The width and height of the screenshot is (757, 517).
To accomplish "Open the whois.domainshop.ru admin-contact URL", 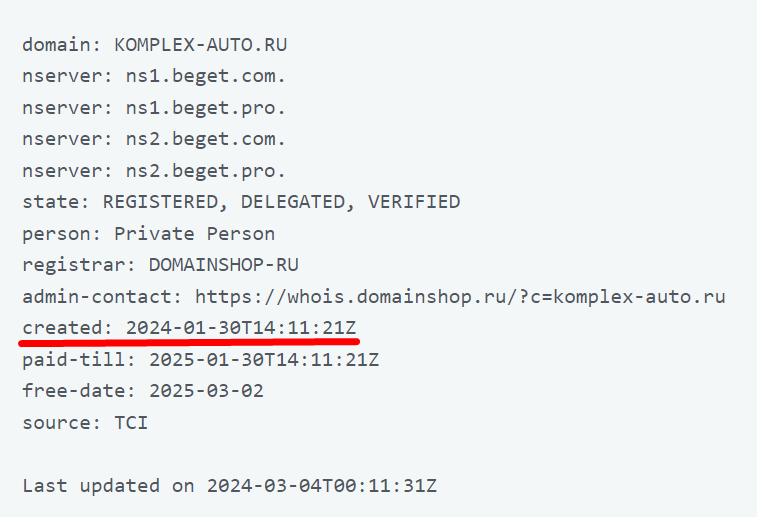I will click(x=460, y=297).
